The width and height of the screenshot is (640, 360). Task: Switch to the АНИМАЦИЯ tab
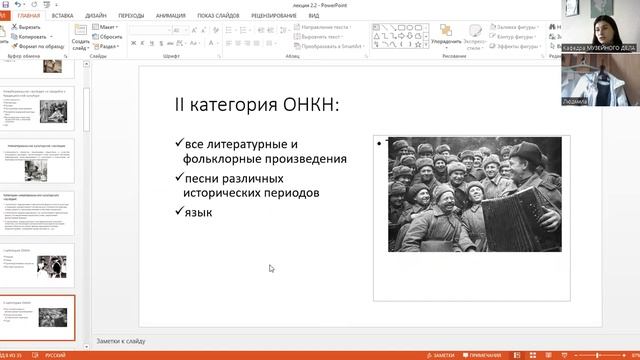[171, 16]
